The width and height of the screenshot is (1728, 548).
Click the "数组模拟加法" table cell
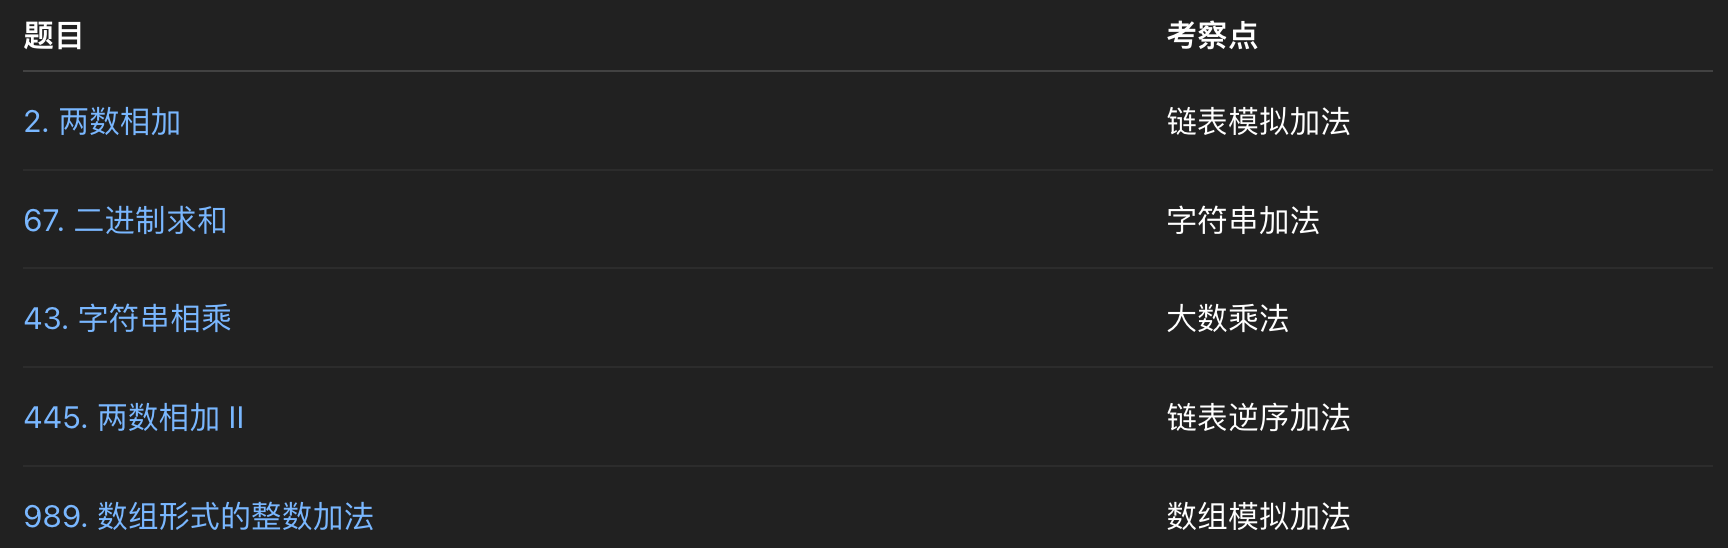coord(1258,517)
